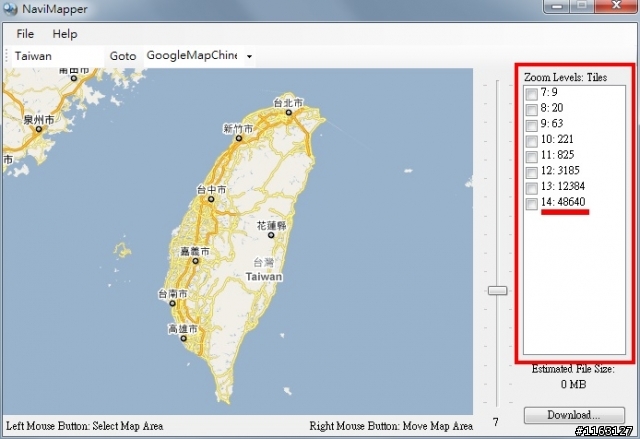This screenshot has width=640, height=439.
Task: Click the 'Zoom Levels: Tiles' heading
Action: 566,78
